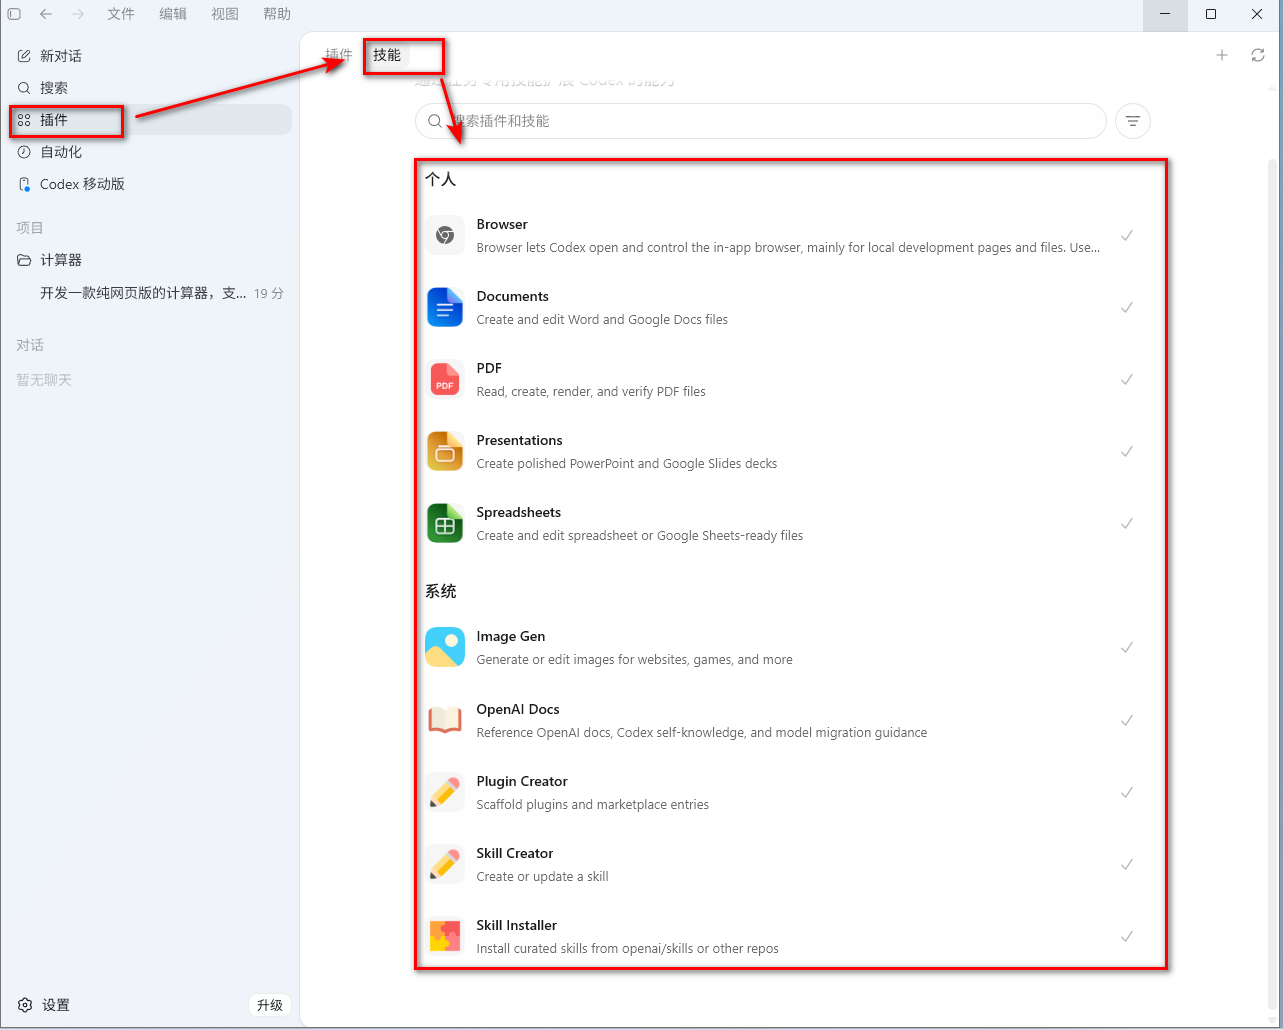Start a 新对话 from sidebar
Image resolution: width=1283 pixels, height=1030 pixels.
click(x=150, y=56)
